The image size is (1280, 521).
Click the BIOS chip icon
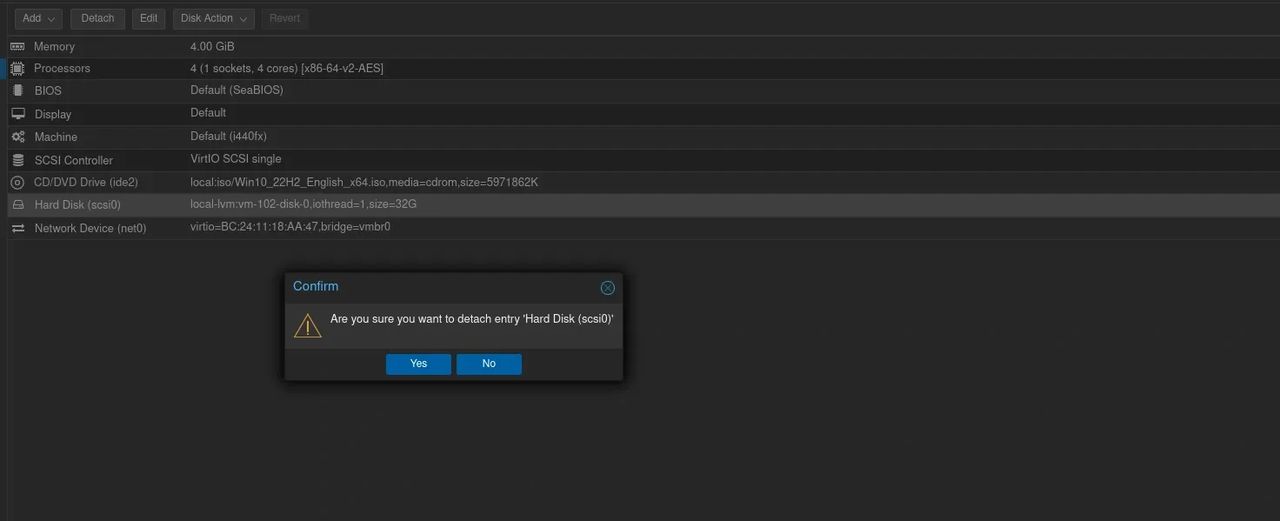coord(18,91)
